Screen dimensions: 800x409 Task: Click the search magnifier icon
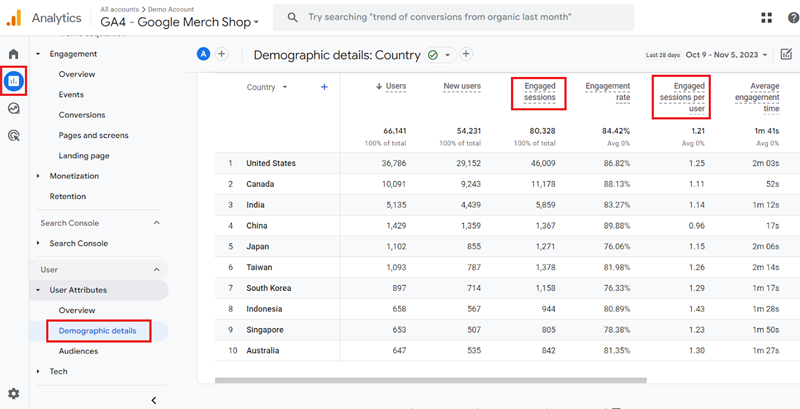(x=292, y=17)
